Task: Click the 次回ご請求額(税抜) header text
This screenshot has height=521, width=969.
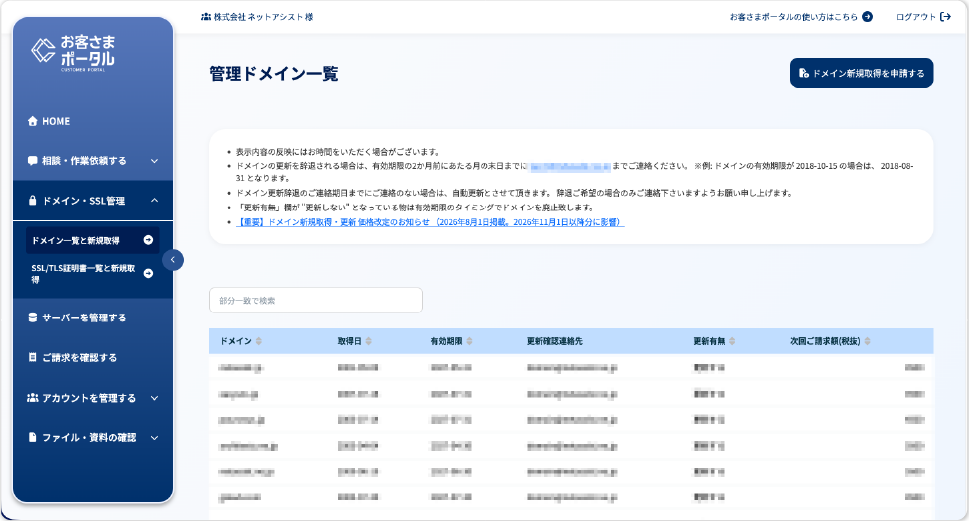Action: 825,341
